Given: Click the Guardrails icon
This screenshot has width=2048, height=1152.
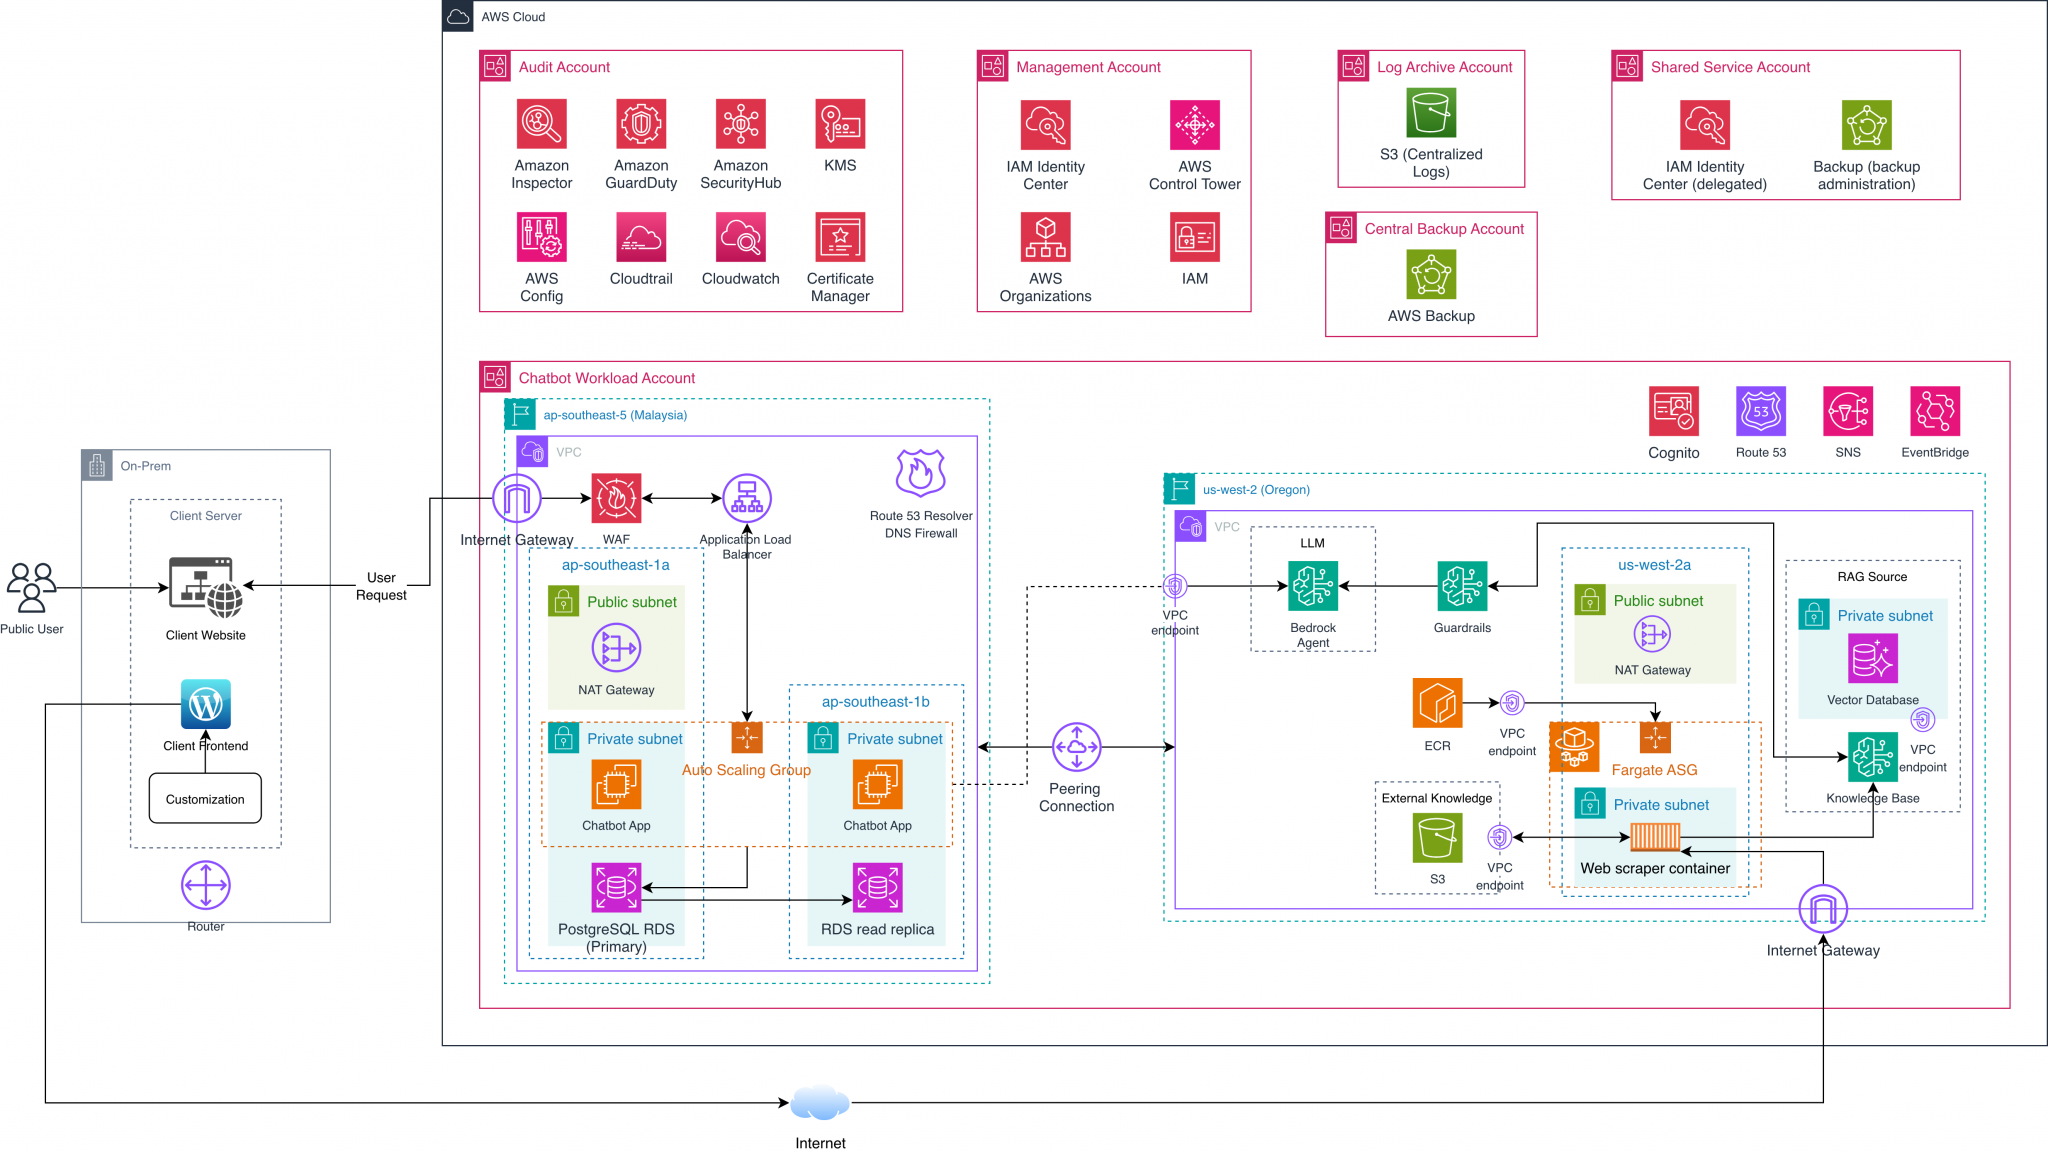Looking at the screenshot, I should pos(1462,586).
